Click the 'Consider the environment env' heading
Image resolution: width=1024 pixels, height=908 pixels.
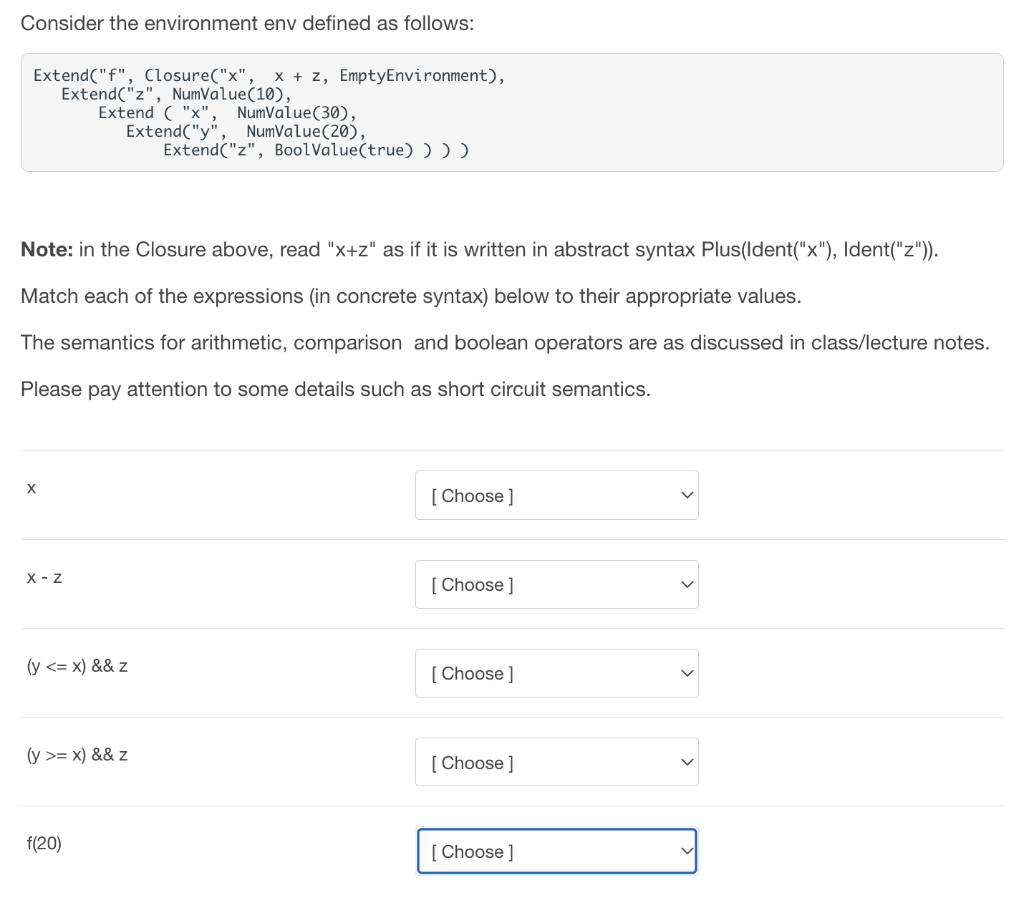click(248, 24)
